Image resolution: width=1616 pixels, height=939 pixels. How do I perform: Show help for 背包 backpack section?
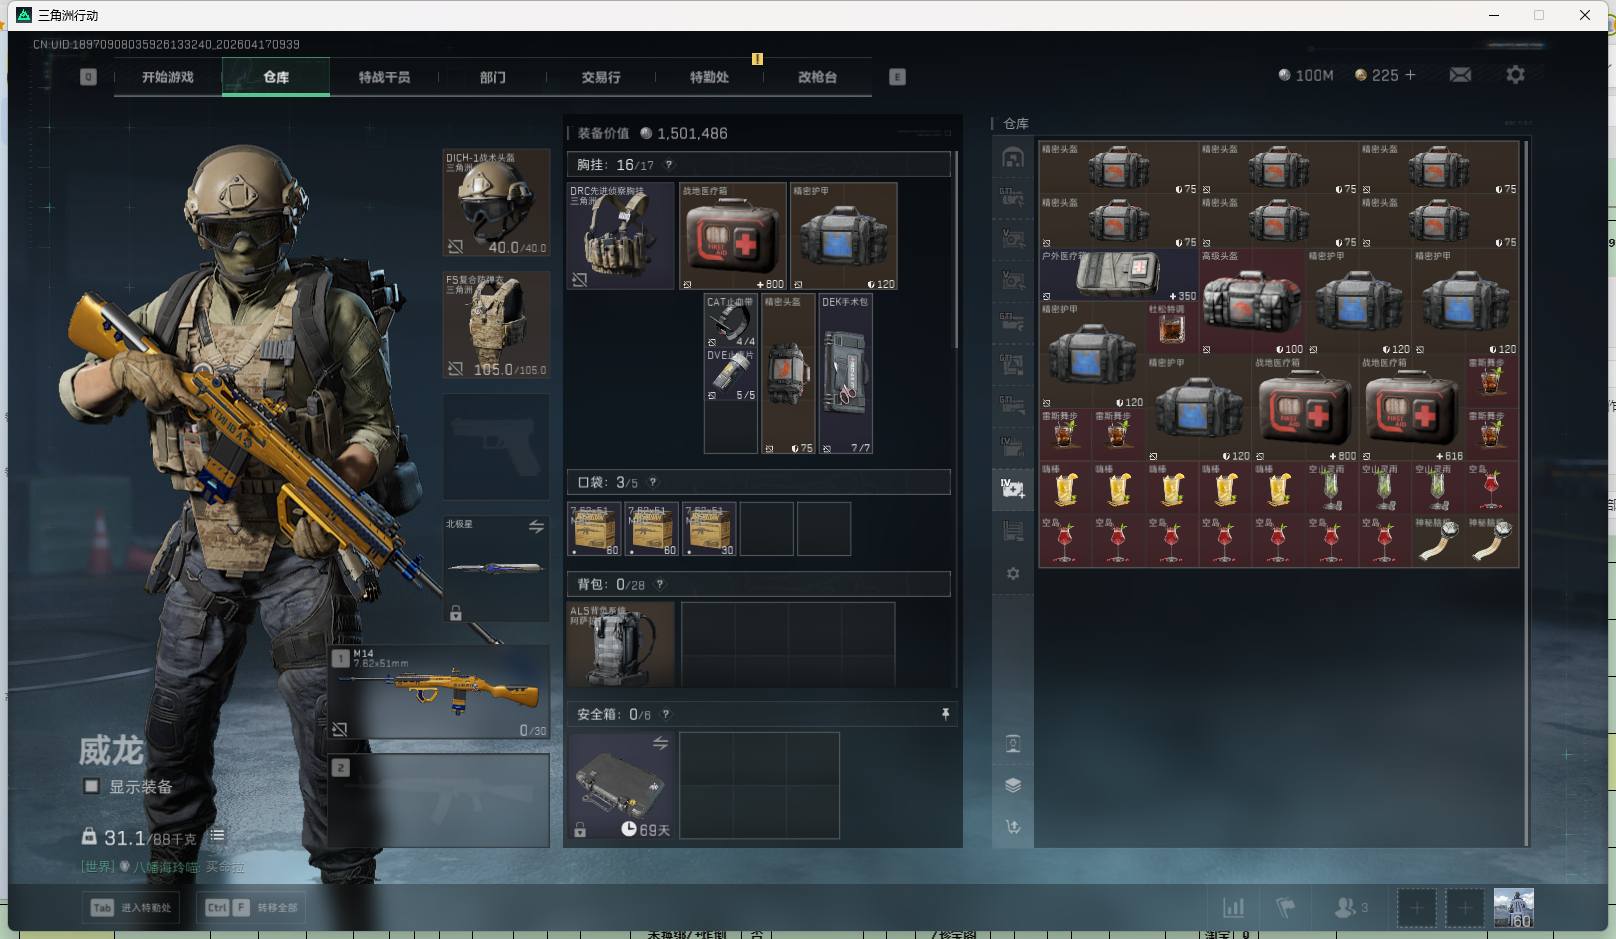click(660, 584)
